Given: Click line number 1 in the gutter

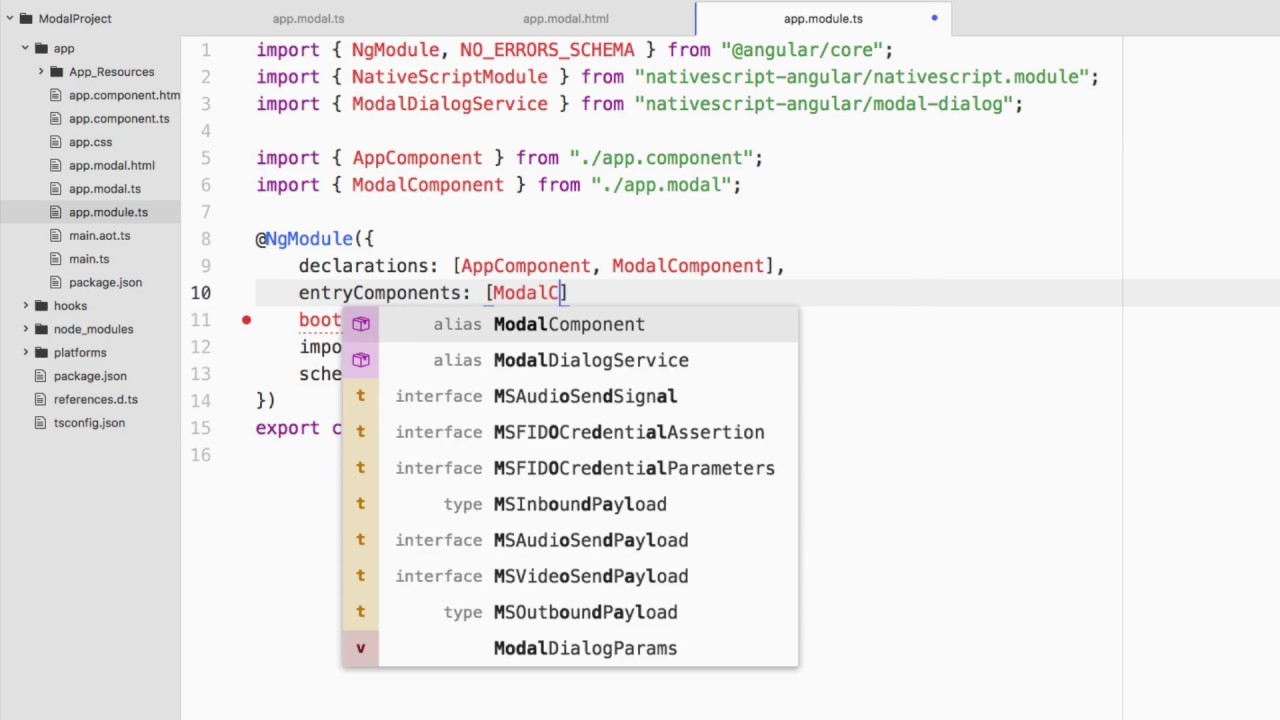Looking at the screenshot, I should tap(206, 50).
